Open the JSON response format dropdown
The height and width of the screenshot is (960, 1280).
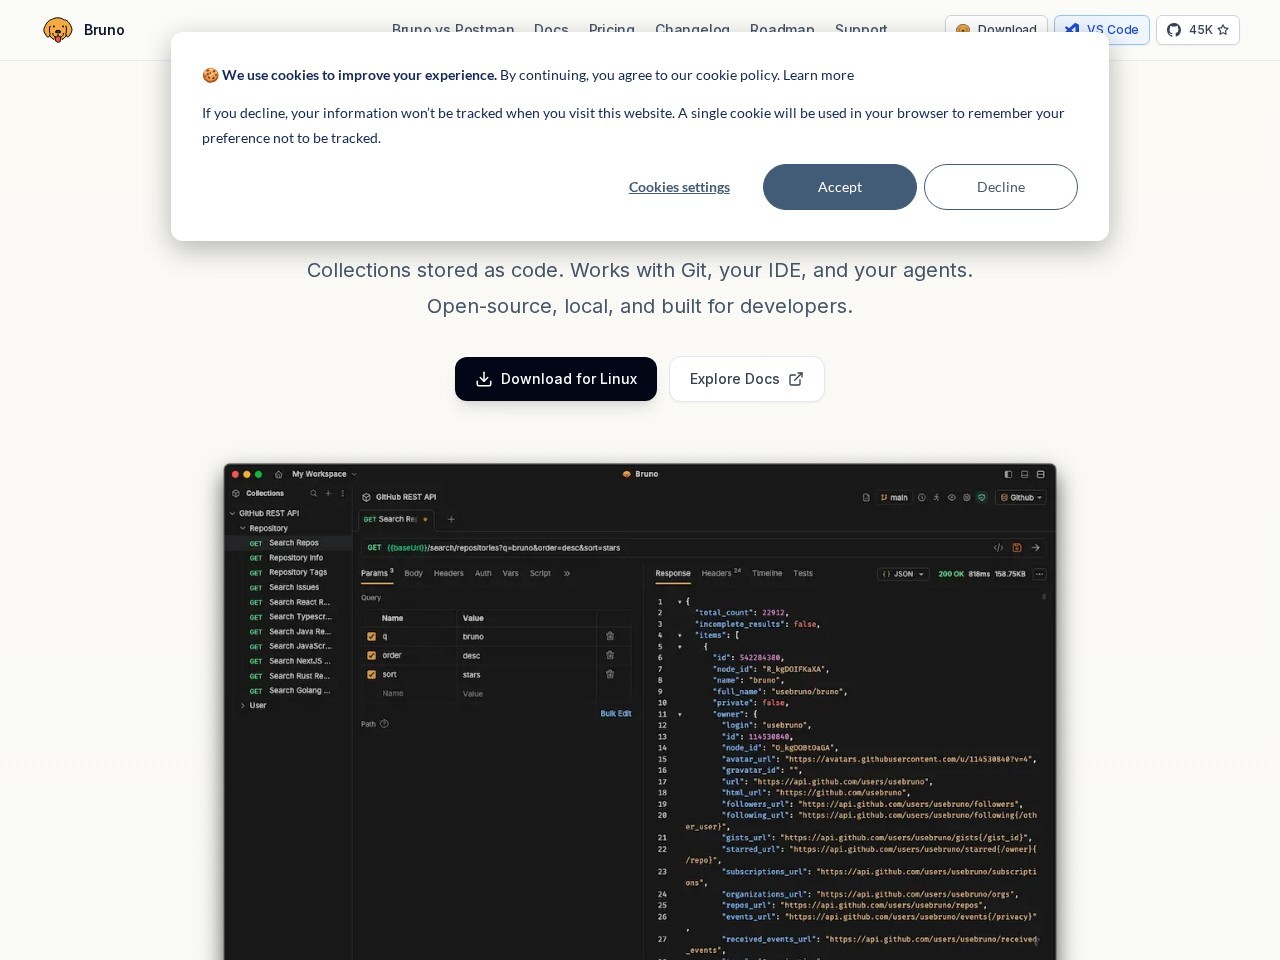[x=903, y=574]
